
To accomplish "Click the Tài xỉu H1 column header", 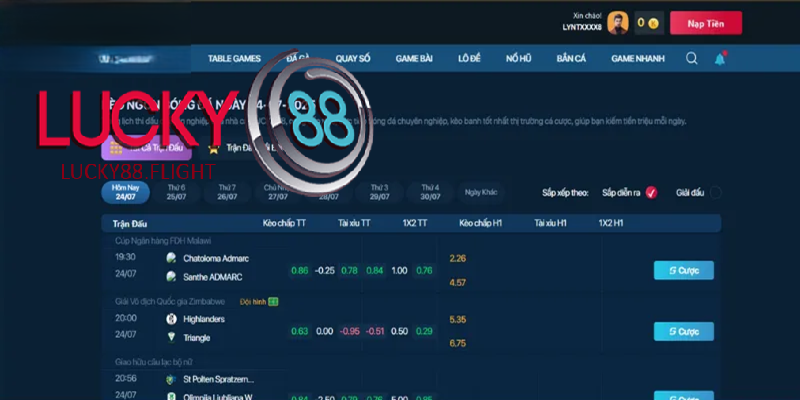I will click(551, 223).
